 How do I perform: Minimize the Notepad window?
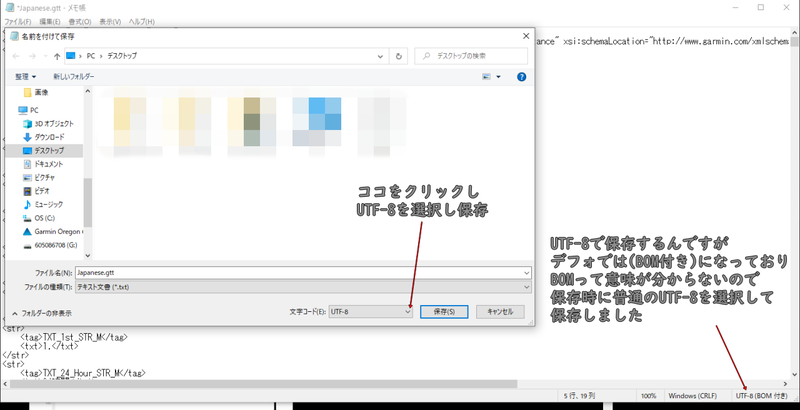tap(736, 7)
